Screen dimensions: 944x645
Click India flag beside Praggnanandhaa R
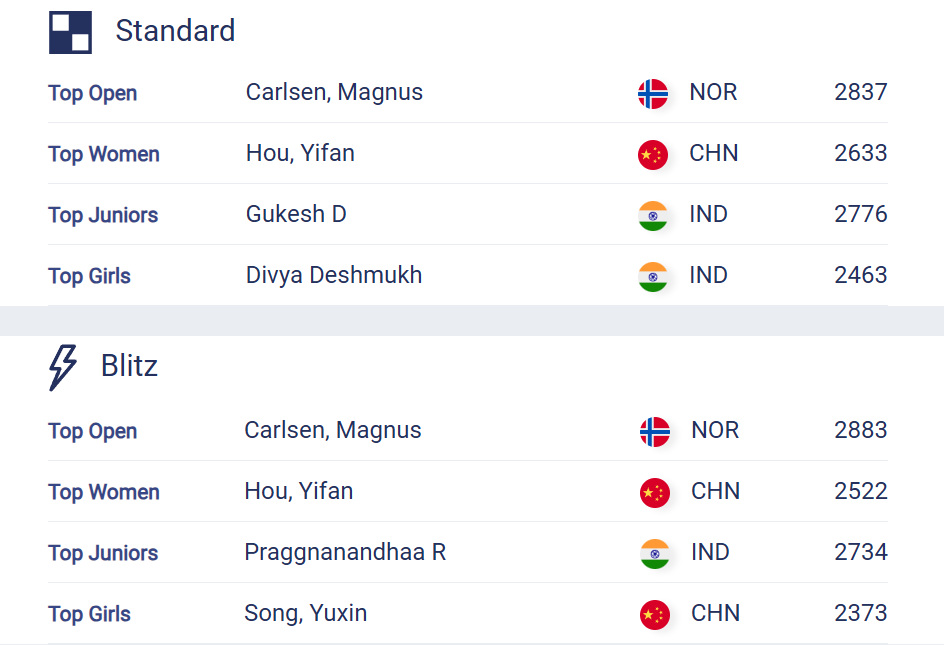pyautogui.click(x=654, y=553)
